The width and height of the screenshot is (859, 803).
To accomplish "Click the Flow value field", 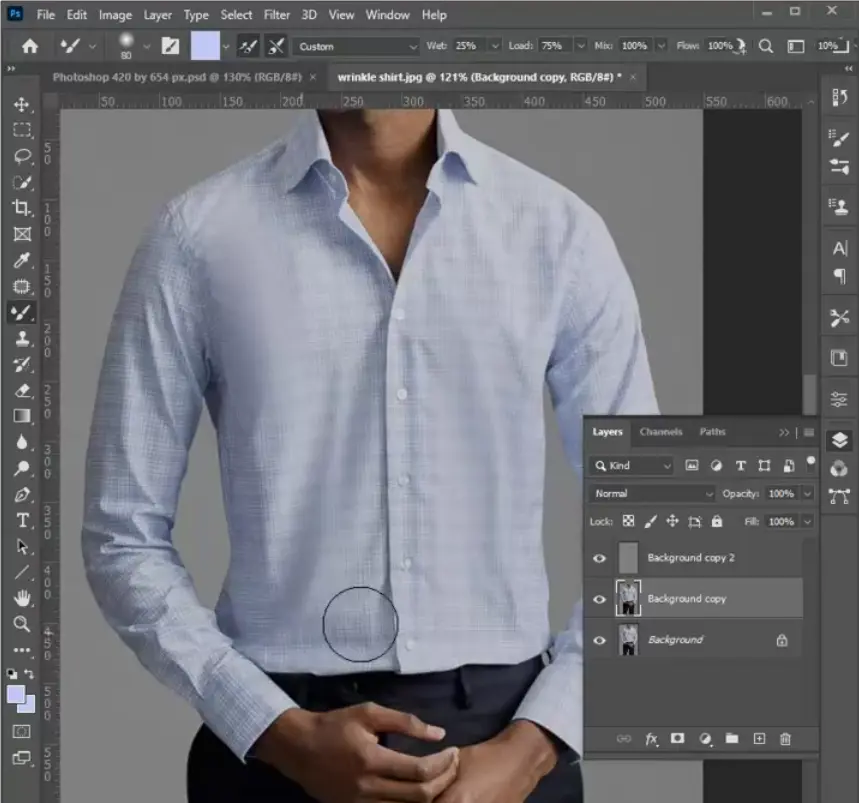I will pyautogui.click(x=719, y=46).
